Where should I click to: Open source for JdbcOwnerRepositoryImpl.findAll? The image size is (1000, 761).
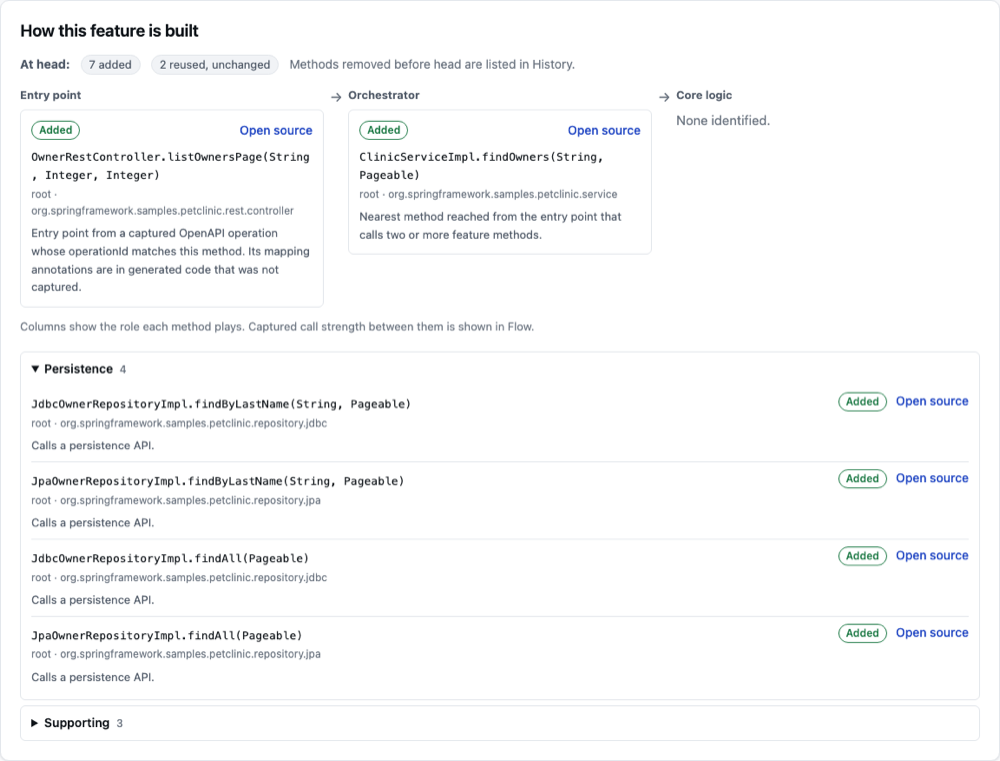[x=932, y=556]
